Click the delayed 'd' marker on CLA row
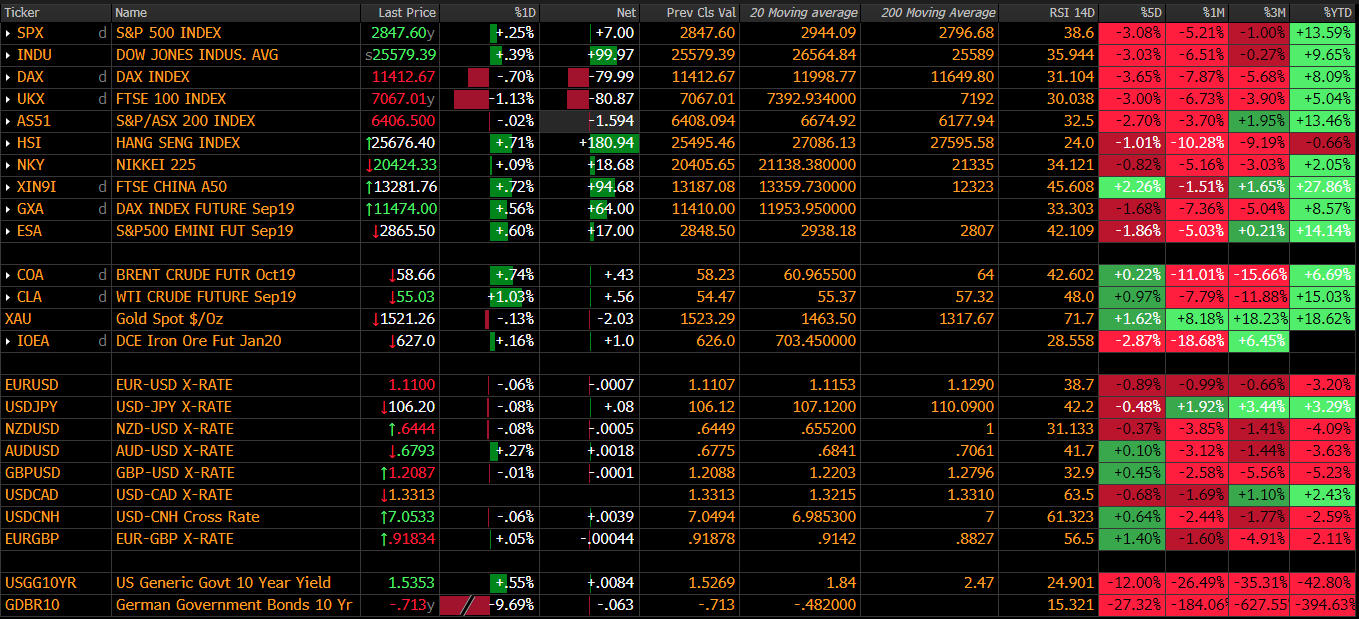The image size is (1359, 619). pos(102,297)
